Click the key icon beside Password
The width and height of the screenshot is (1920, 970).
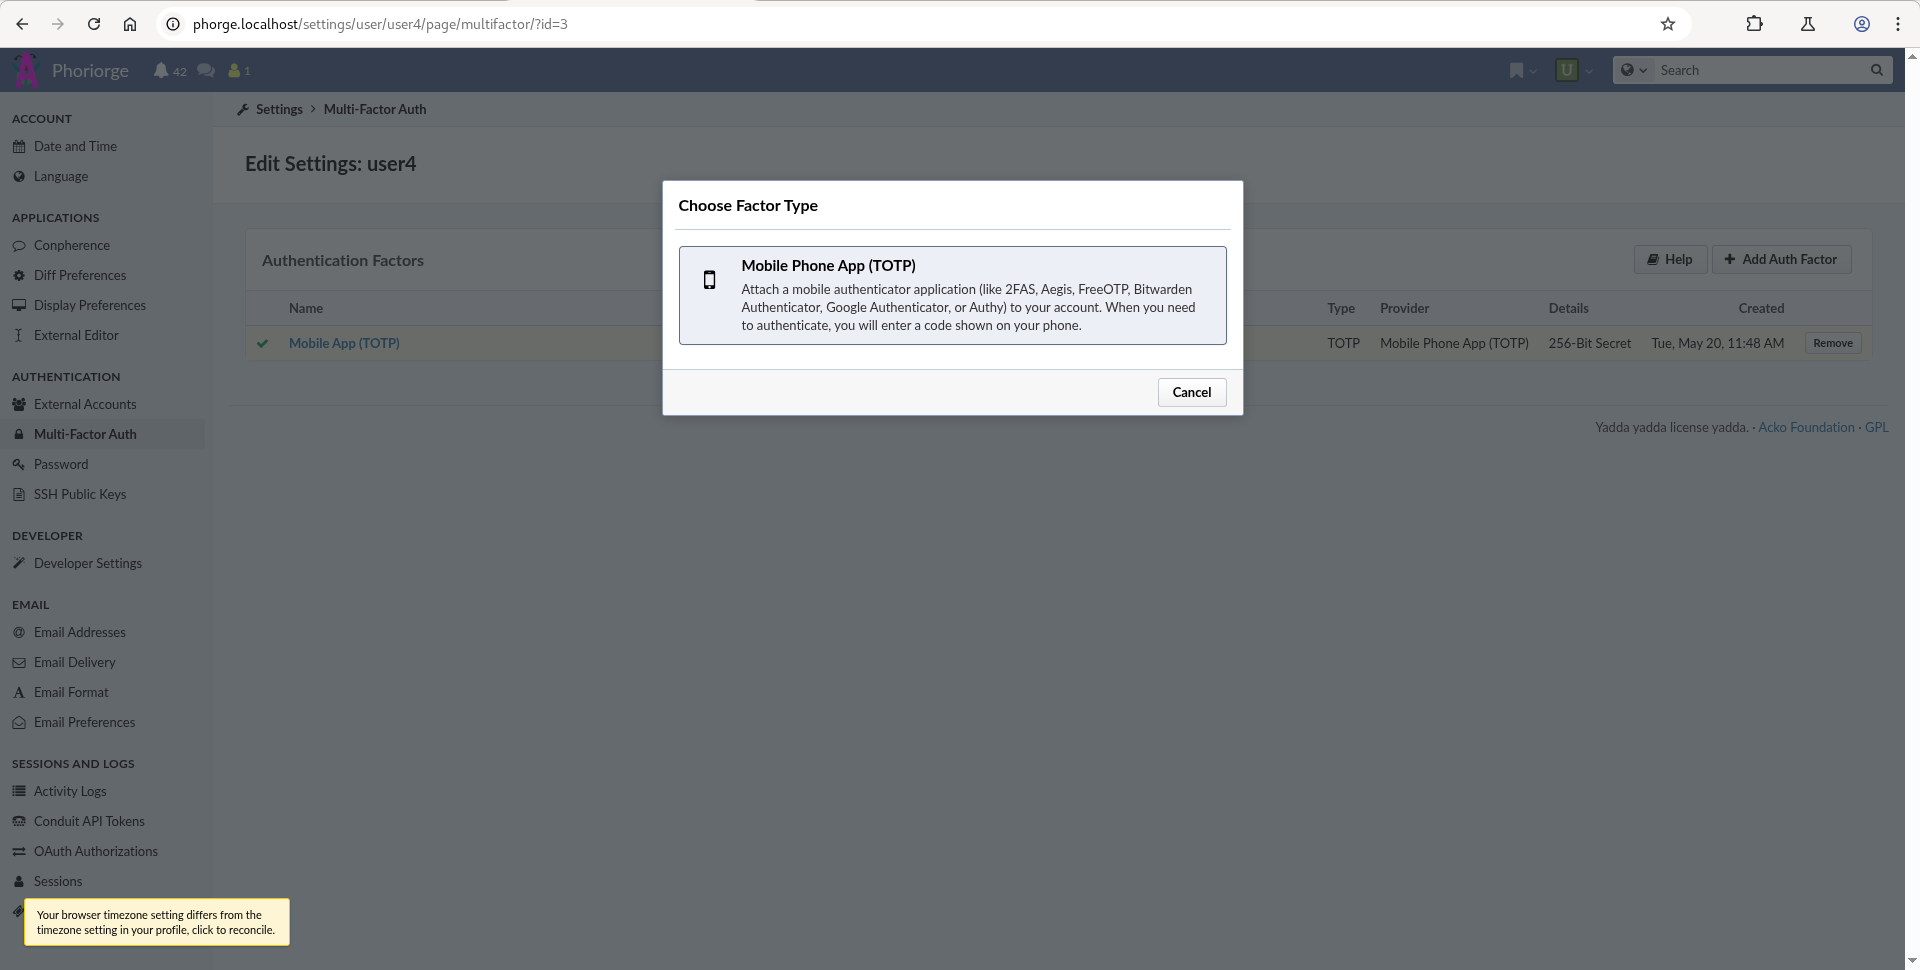[19, 464]
